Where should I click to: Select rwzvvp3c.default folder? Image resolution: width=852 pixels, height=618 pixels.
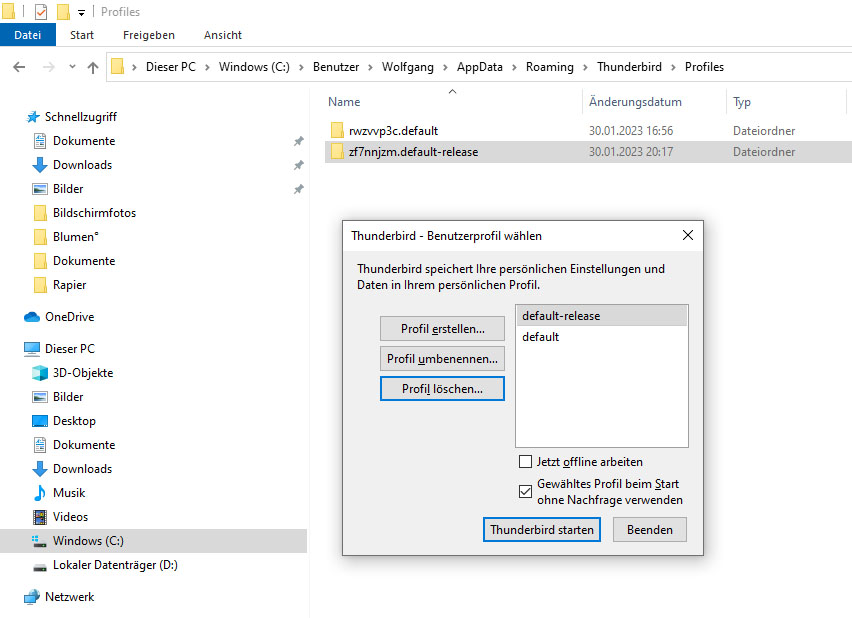[x=393, y=131]
